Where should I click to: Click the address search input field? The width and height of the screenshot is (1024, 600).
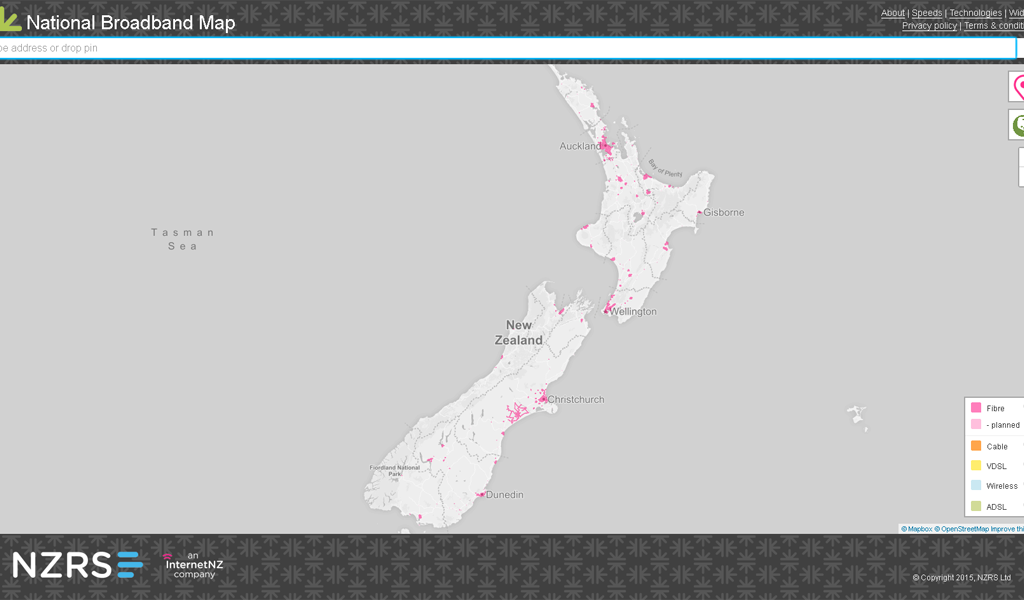pos(400,47)
